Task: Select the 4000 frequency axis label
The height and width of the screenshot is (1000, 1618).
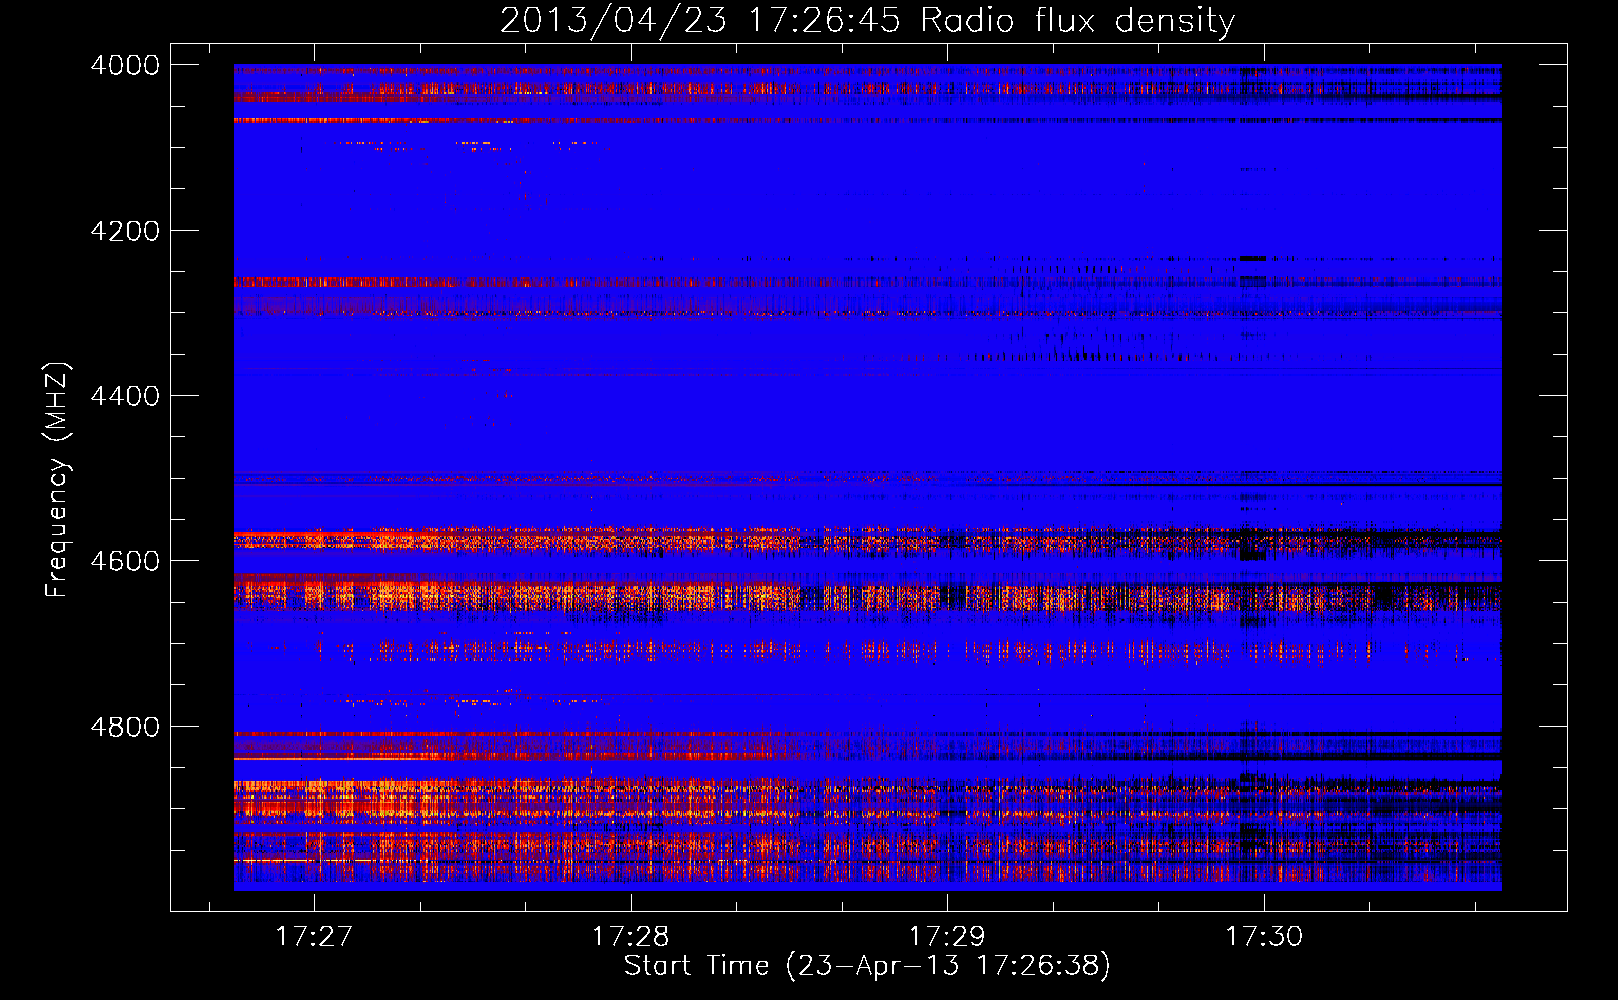Action: (x=125, y=65)
